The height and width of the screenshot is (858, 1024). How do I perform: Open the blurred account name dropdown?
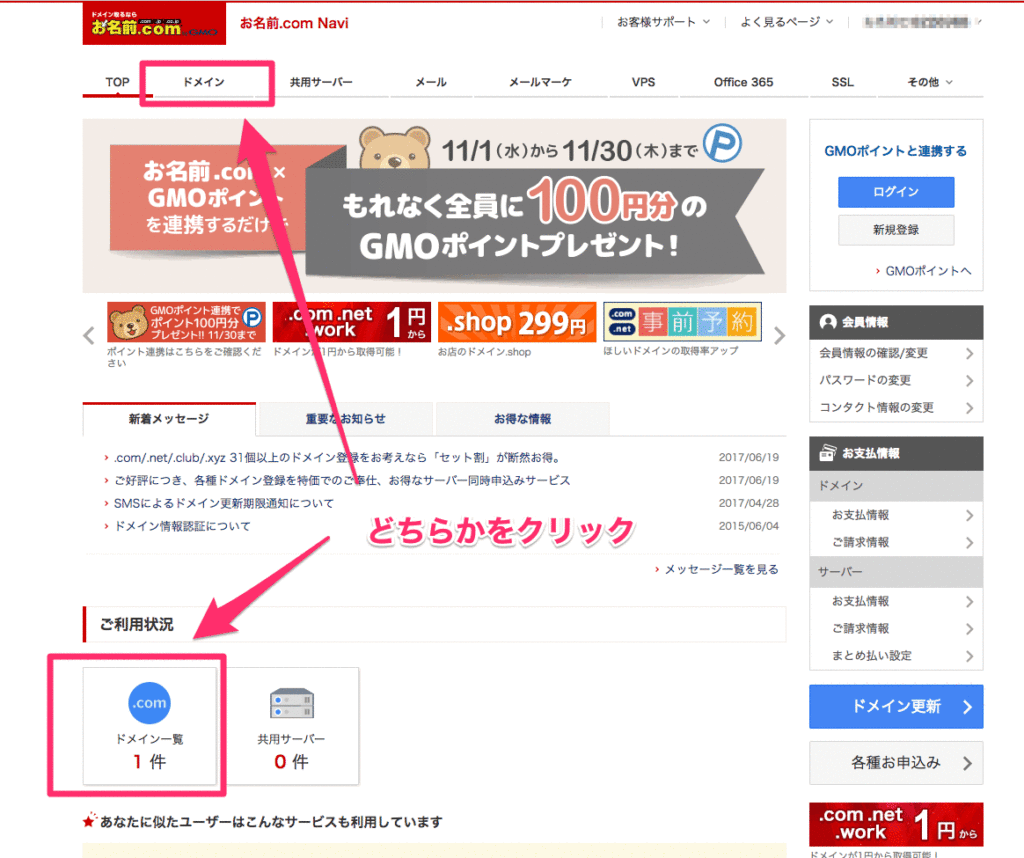click(x=921, y=22)
